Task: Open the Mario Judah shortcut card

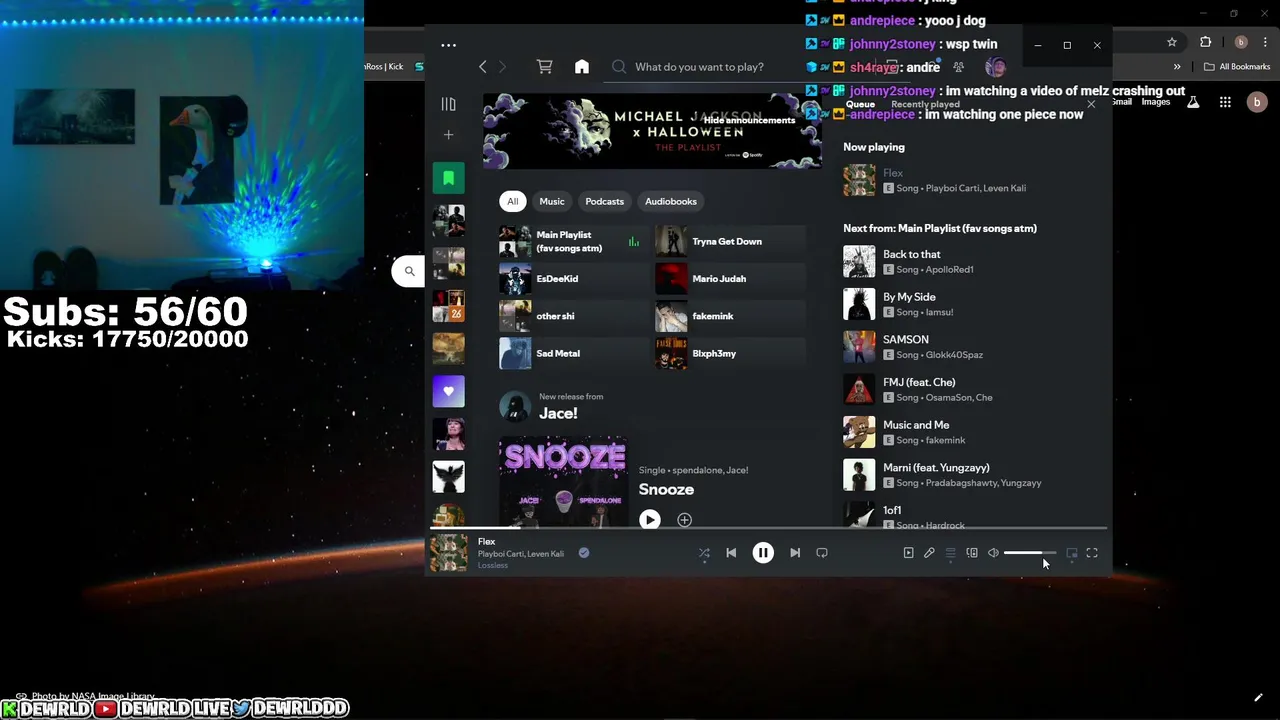Action: click(730, 279)
